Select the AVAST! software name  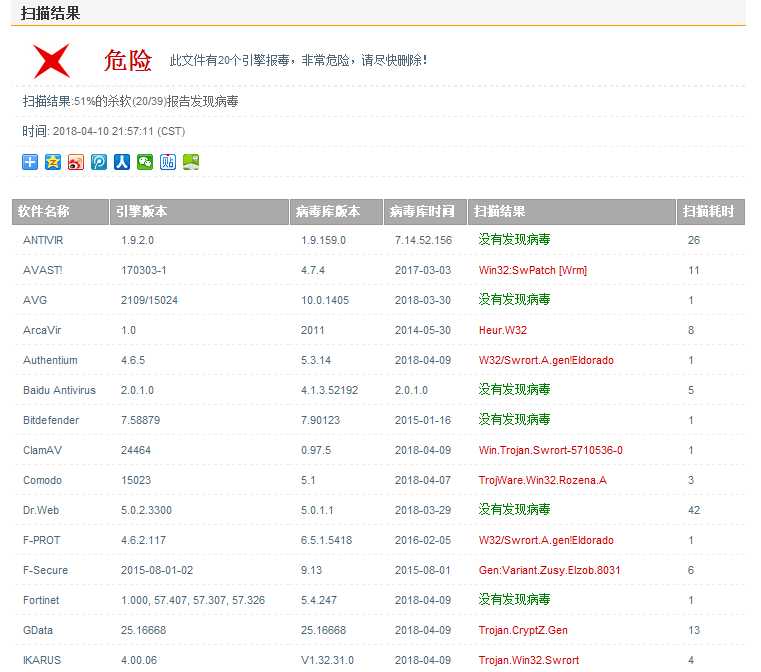[x=43, y=270]
